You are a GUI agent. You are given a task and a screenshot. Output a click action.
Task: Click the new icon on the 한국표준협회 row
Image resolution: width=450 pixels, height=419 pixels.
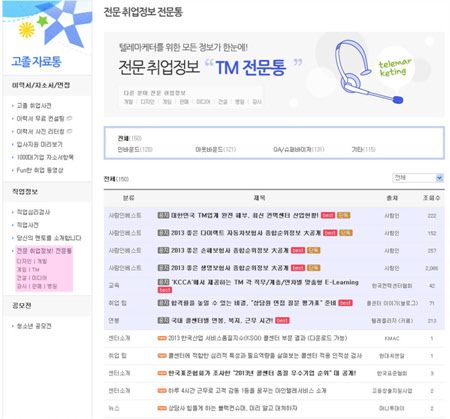(x=162, y=373)
